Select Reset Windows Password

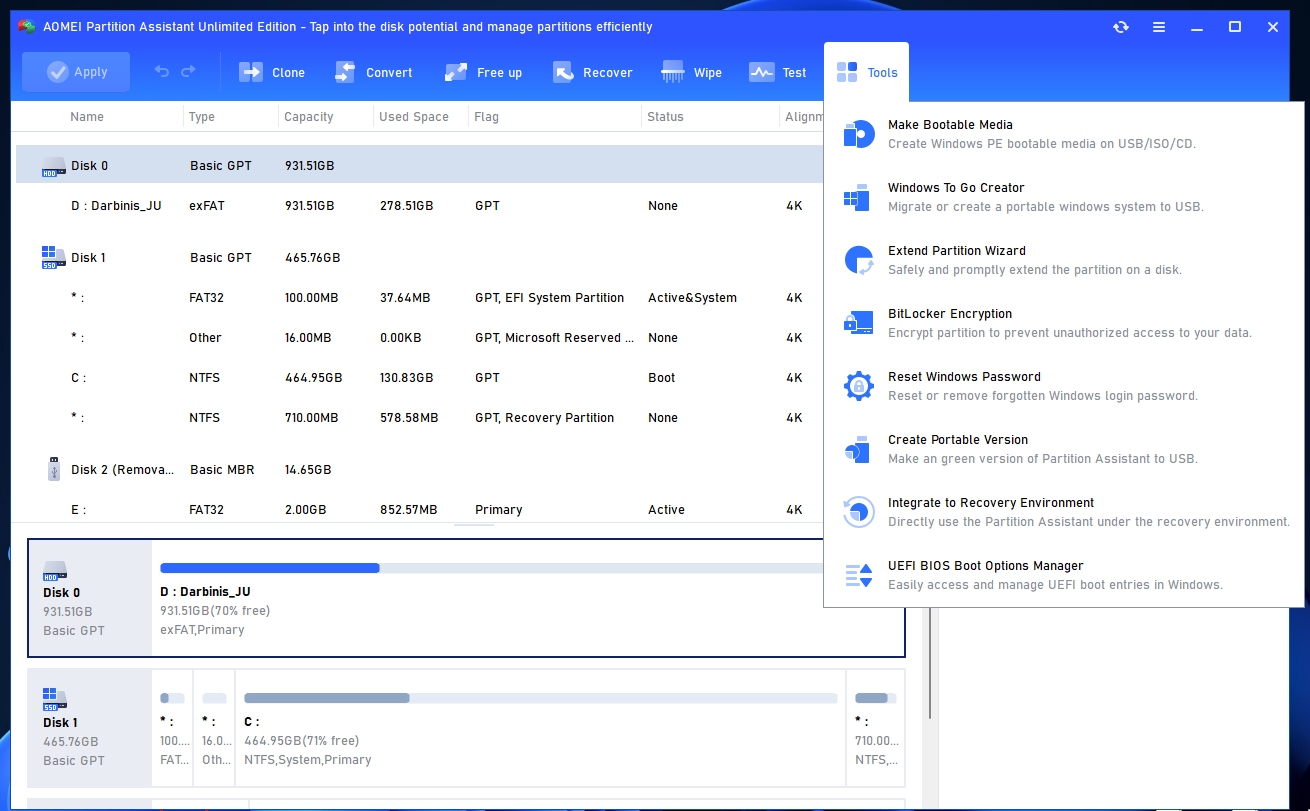[1064, 386]
